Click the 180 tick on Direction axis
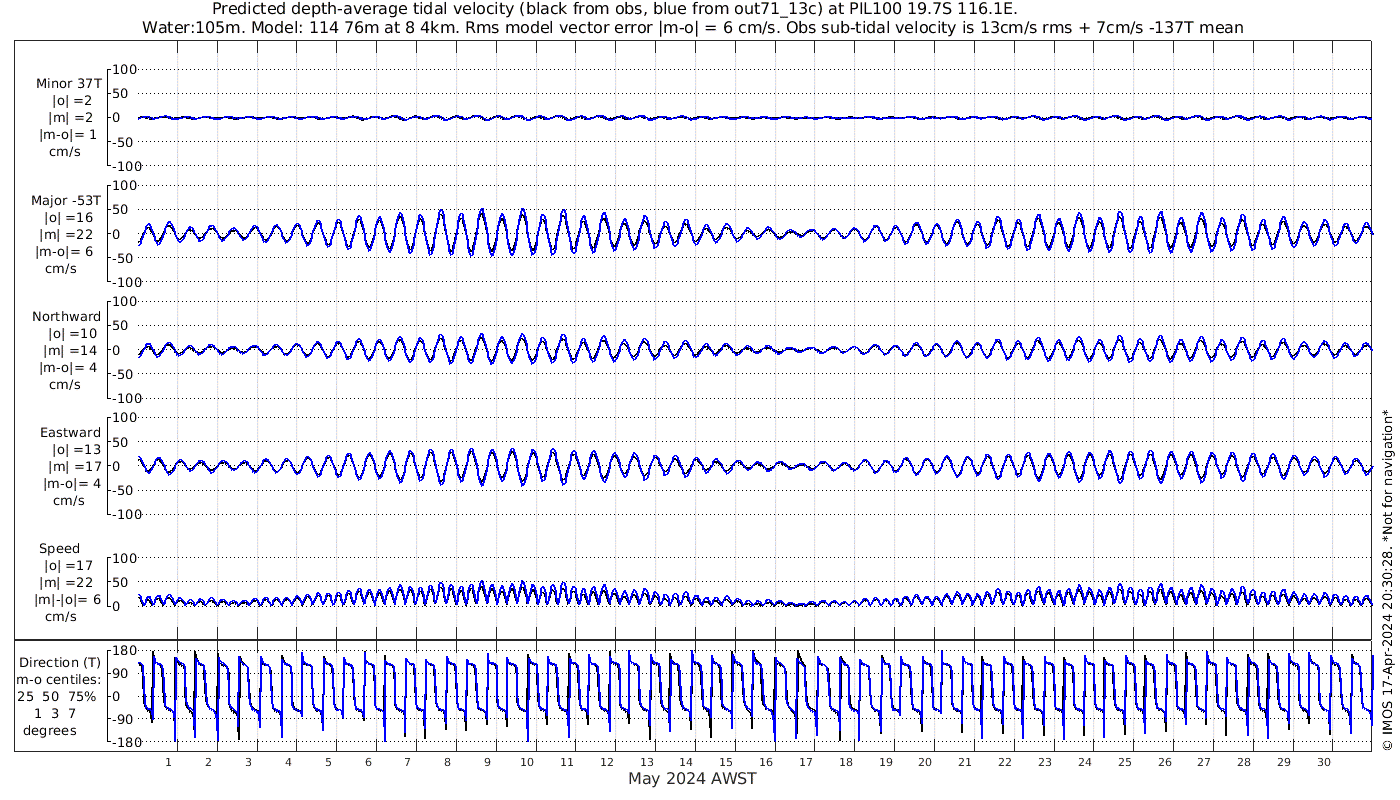The width and height of the screenshot is (1400, 800). point(123,651)
